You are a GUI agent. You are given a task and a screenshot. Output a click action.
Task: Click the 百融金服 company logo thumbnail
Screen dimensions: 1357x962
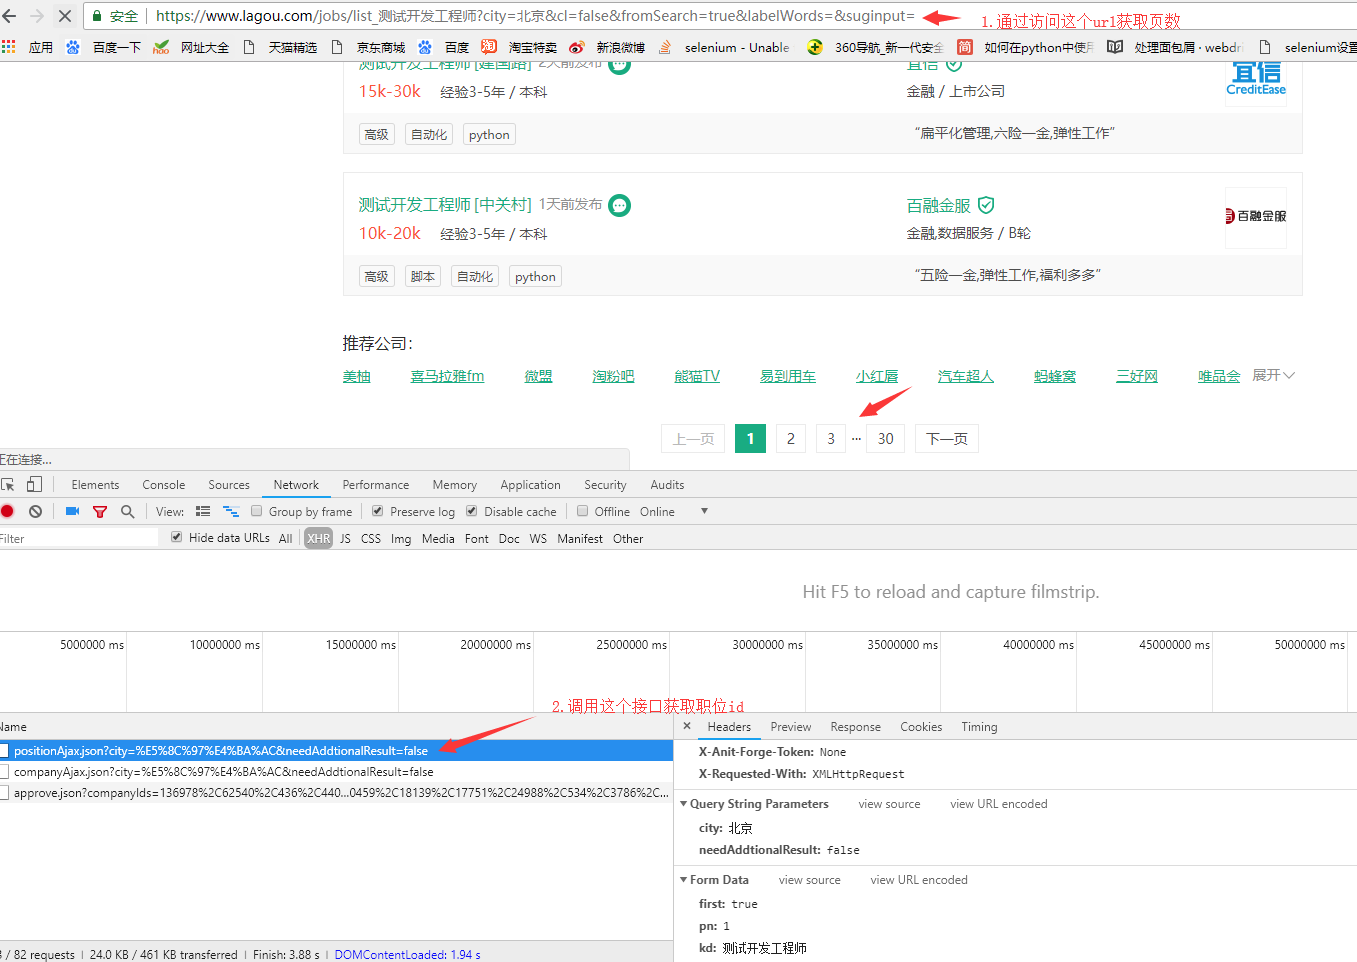click(1256, 217)
